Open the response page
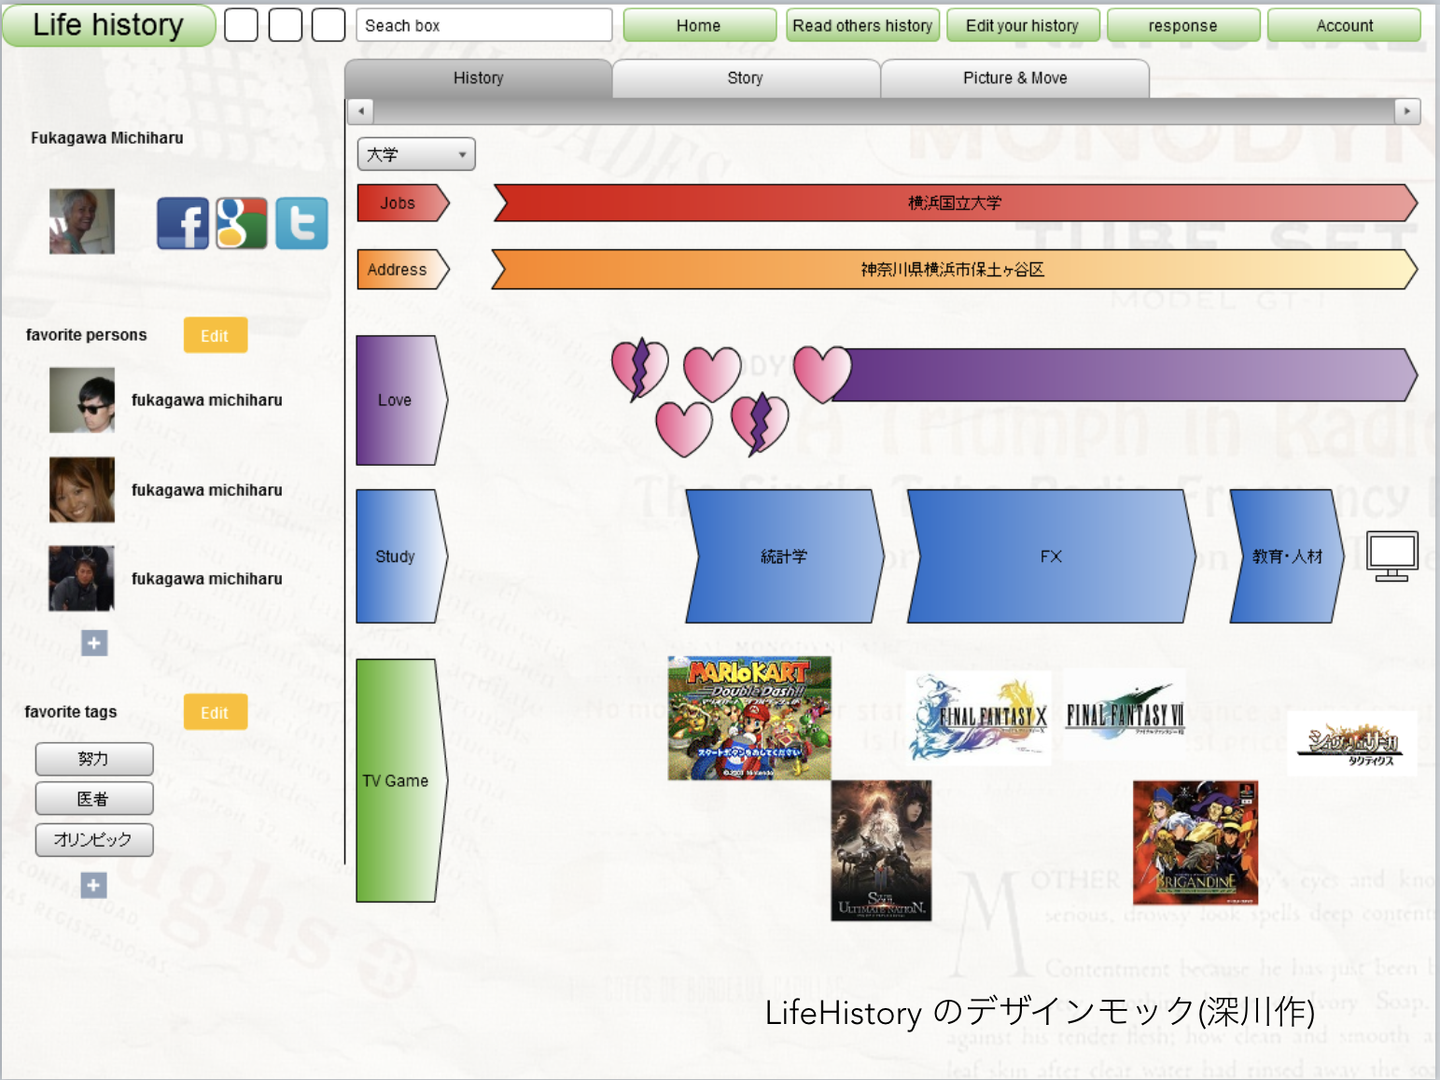 pyautogui.click(x=1183, y=25)
